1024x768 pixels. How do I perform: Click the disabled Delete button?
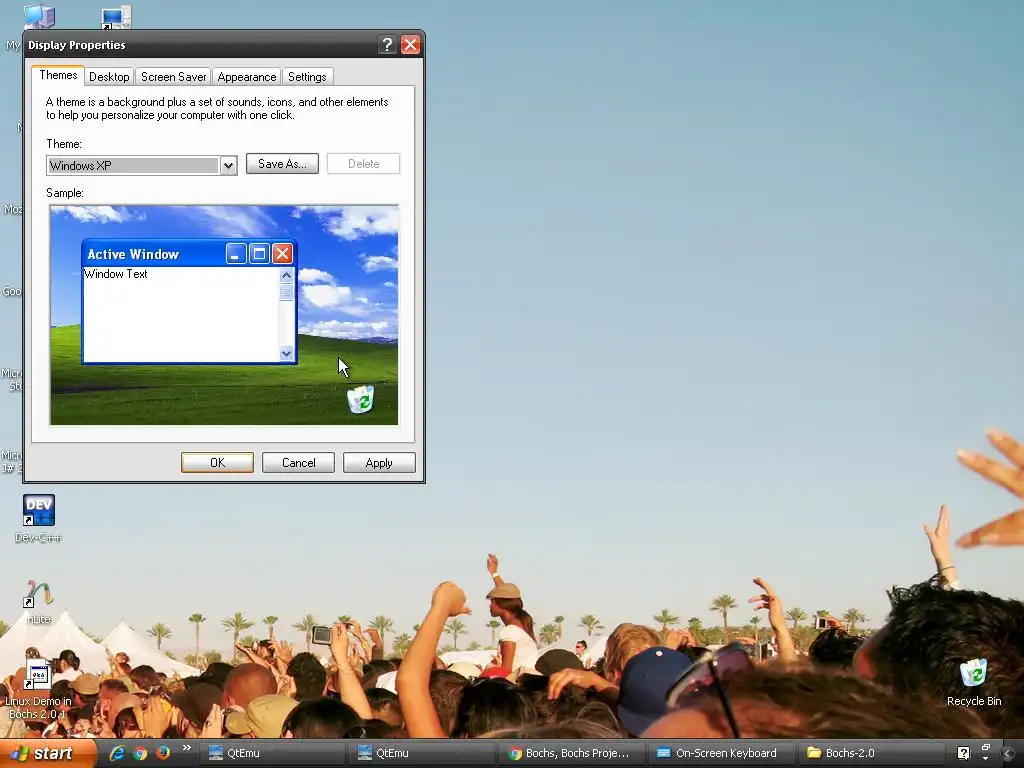click(x=363, y=164)
